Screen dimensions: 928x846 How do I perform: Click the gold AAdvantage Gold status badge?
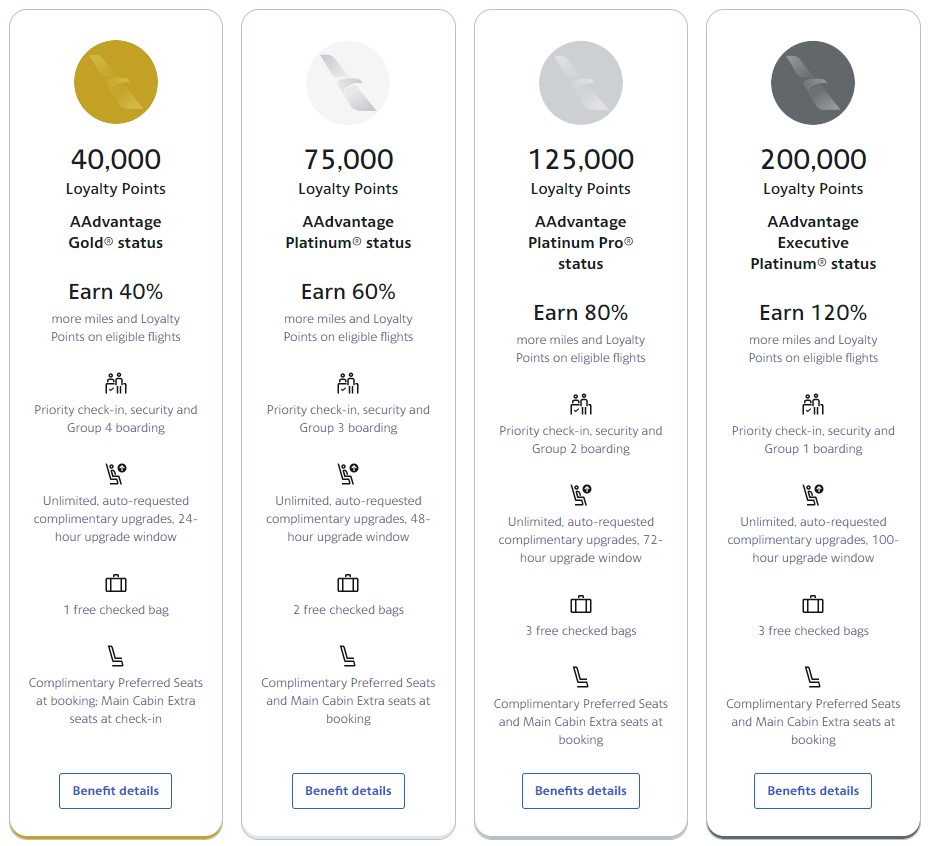[116, 83]
